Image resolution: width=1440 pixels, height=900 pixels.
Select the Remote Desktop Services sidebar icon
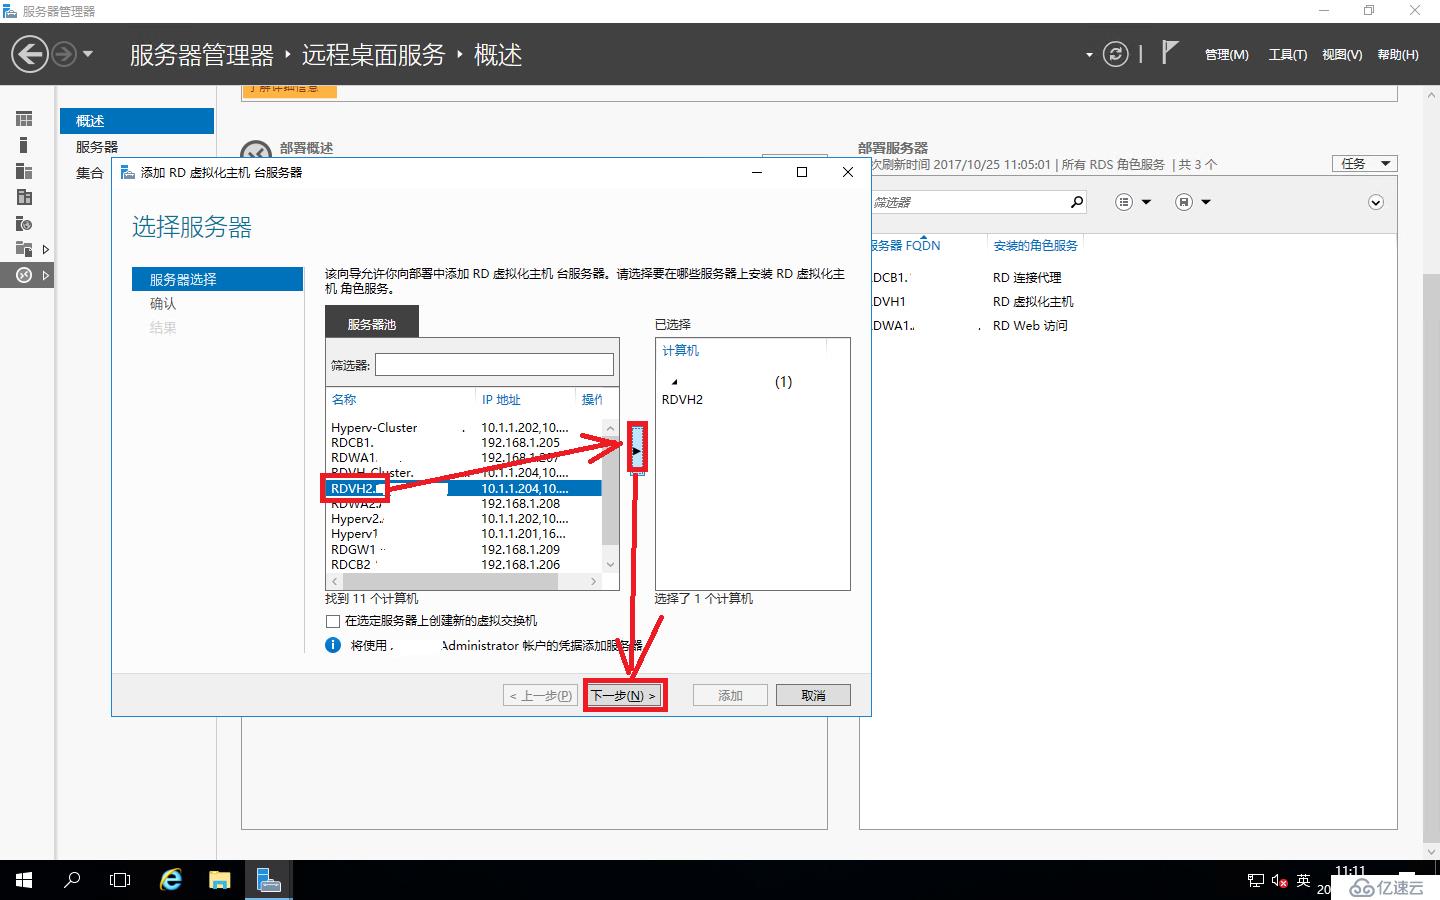24,275
